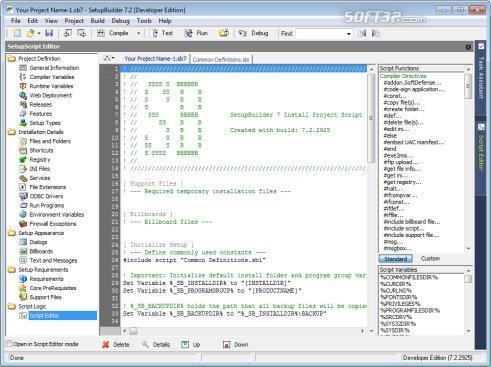Select Text and Messages tree item

[x=53, y=260]
